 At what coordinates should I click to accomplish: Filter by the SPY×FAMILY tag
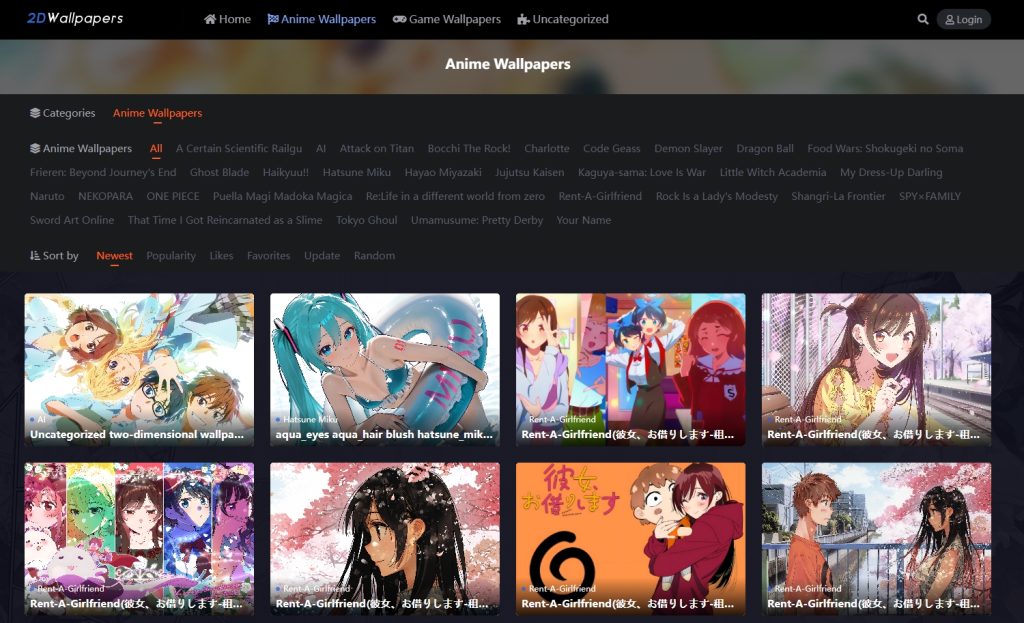tap(929, 197)
